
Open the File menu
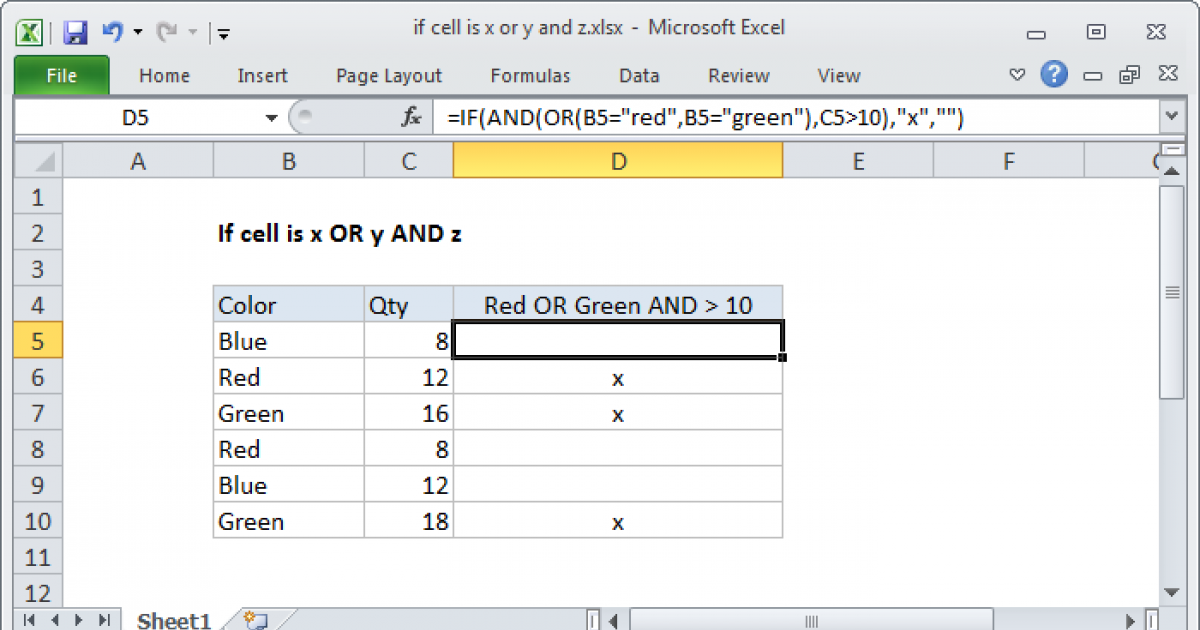[61, 75]
